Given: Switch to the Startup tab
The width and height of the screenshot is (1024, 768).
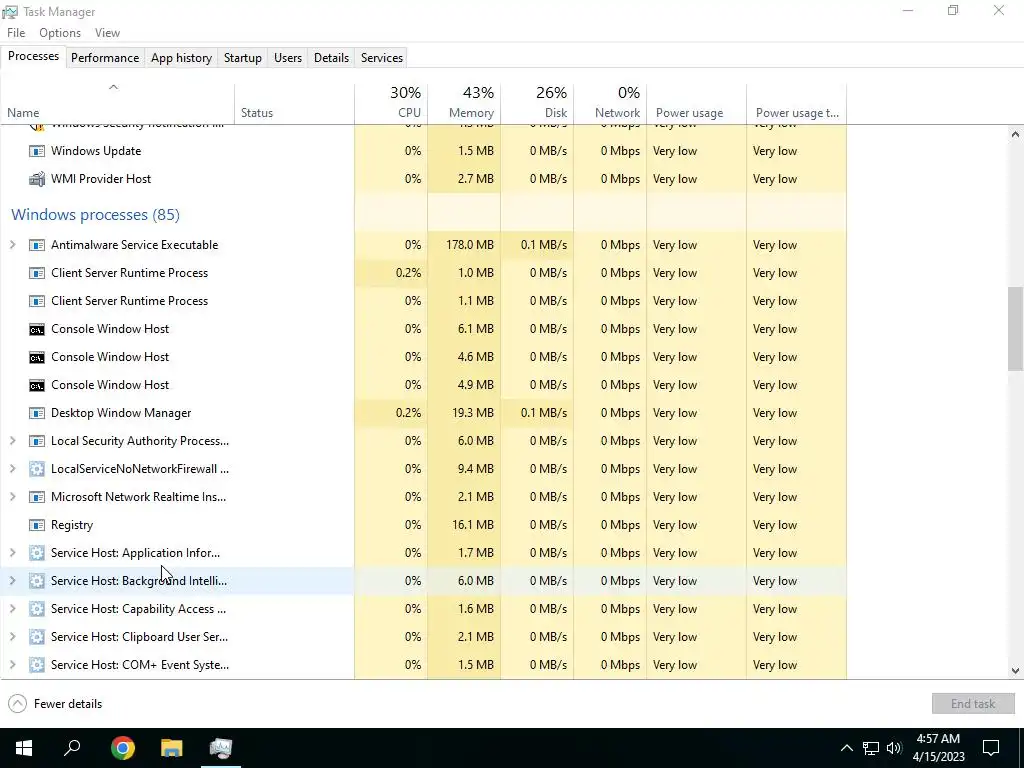Looking at the screenshot, I should (x=242, y=57).
